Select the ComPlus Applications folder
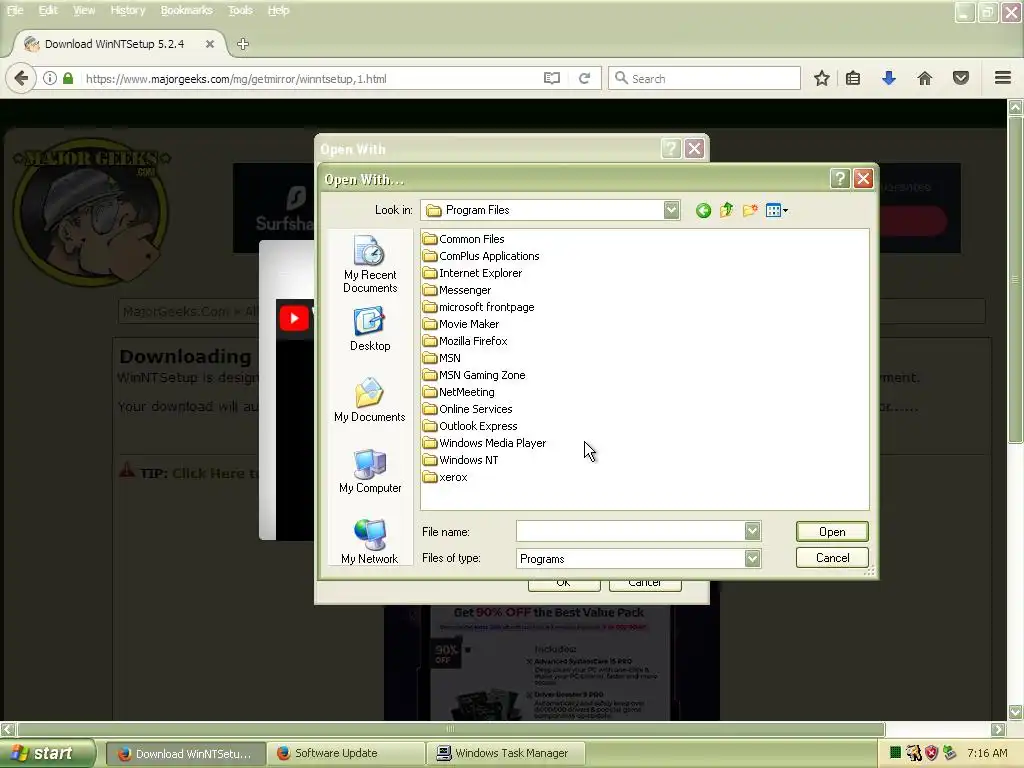Viewport: 1024px width, 768px height. click(x=481, y=256)
